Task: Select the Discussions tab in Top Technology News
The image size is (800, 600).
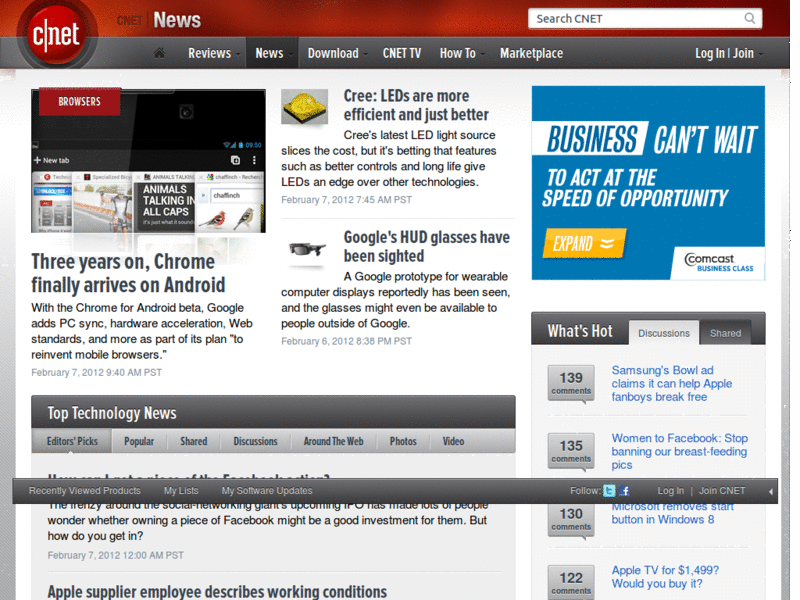Action: pyautogui.click(x=255, y=441)
